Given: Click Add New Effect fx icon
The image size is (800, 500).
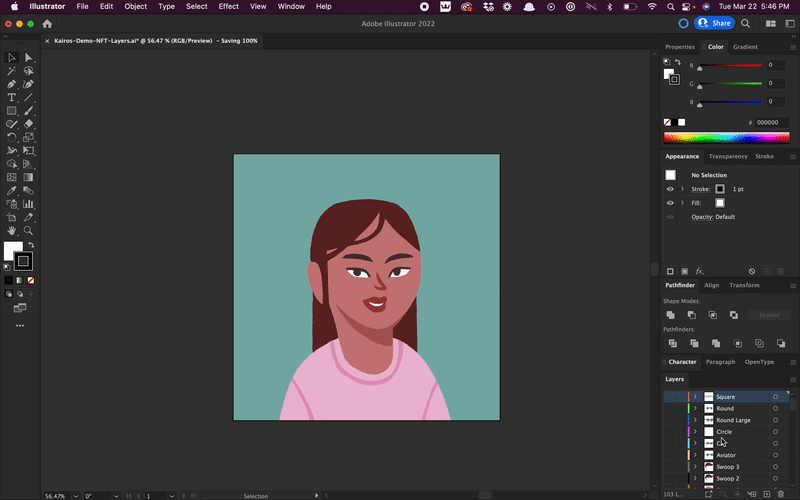Looking at the screenshot, I should click(x=700, y=271).
